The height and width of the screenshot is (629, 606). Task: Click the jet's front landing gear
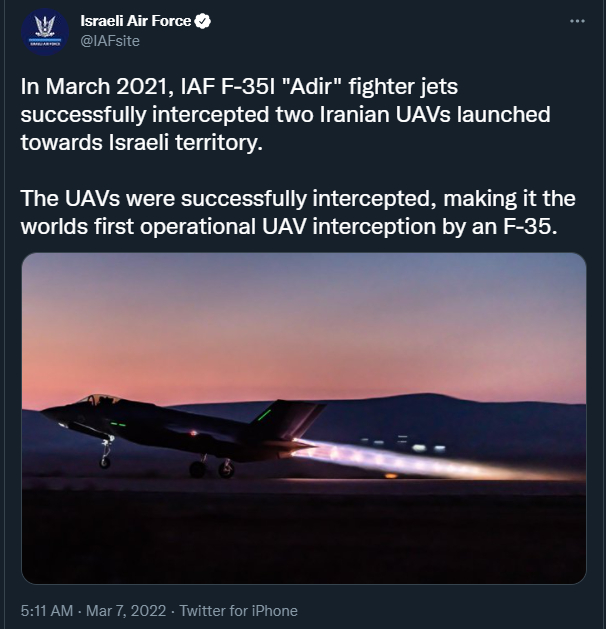tap(105, 458)
